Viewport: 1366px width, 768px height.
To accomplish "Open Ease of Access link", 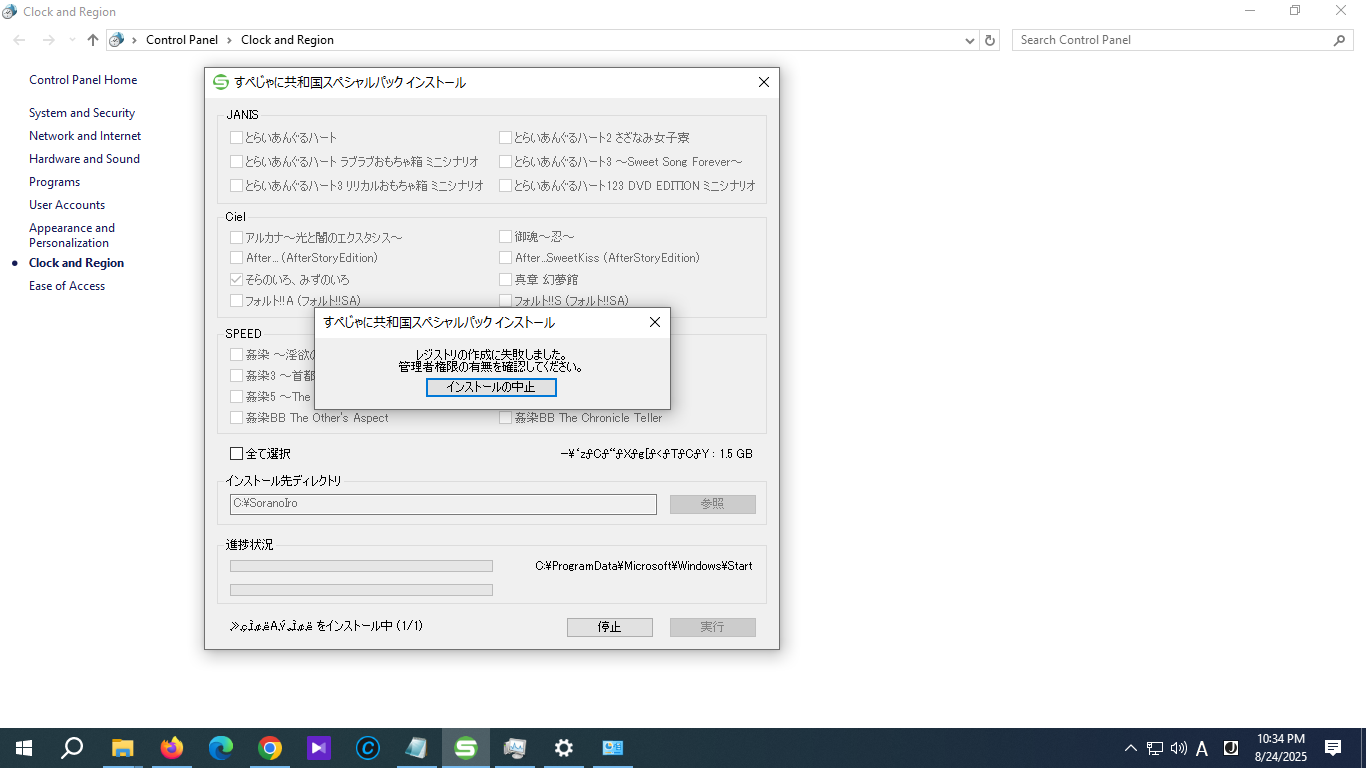I will 67,286.
